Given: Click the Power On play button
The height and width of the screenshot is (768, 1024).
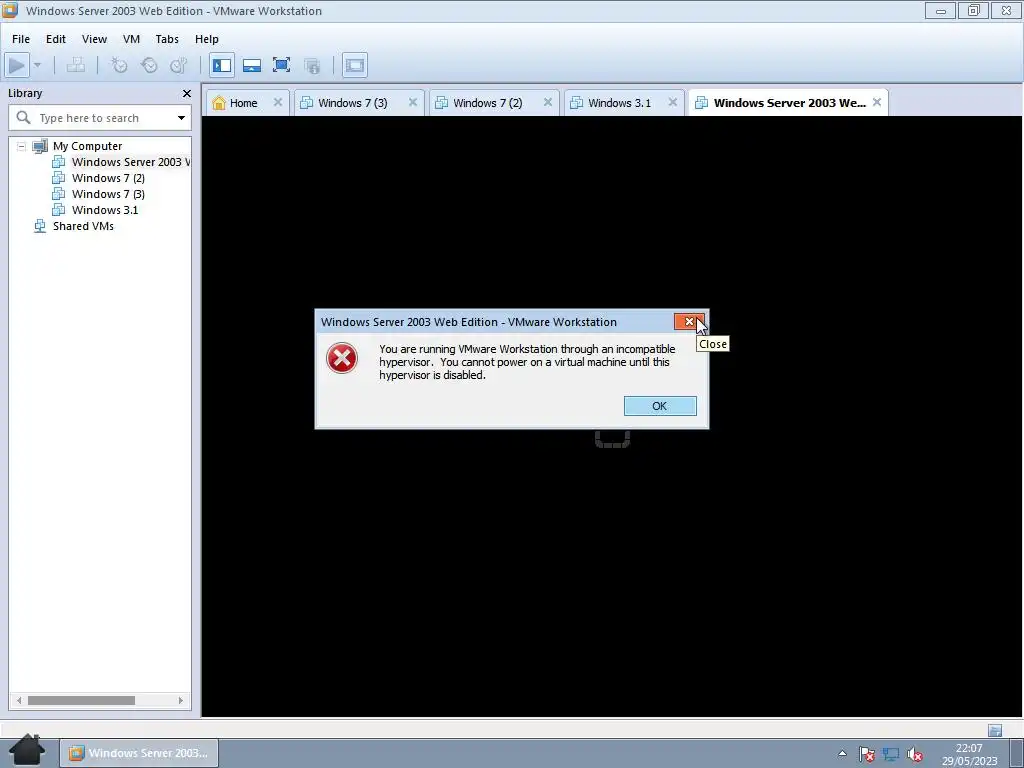Looking at the screenshot, I should click(x=16, y=65).
